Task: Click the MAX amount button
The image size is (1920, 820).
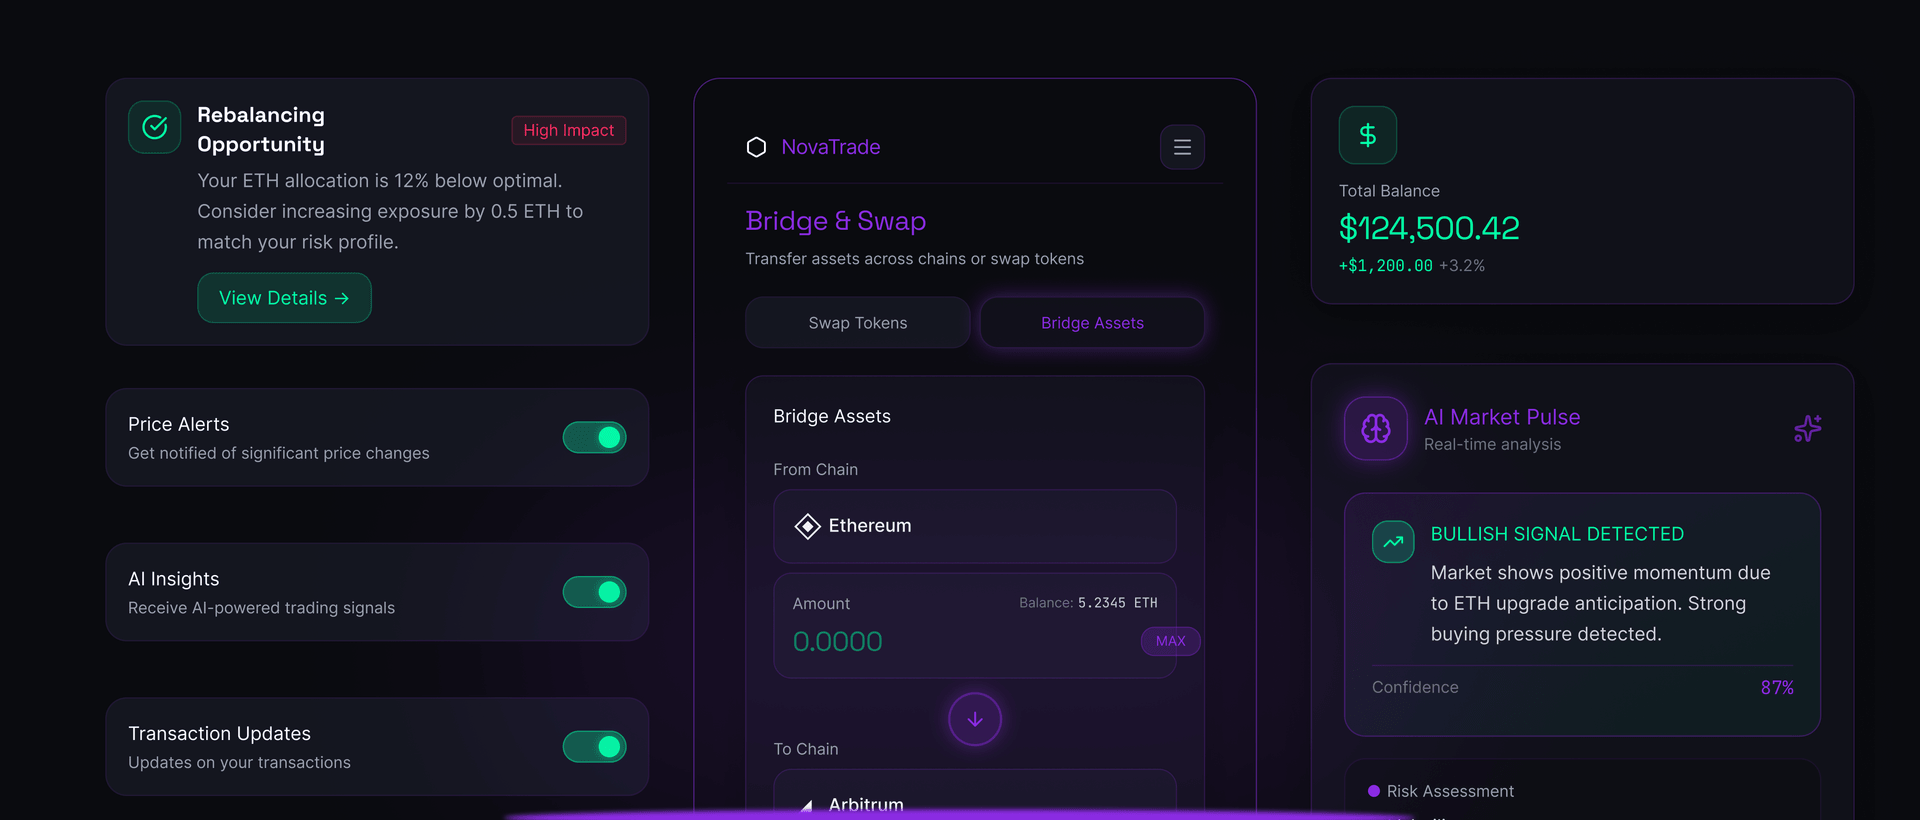Action: click(x=1170, y=641)
